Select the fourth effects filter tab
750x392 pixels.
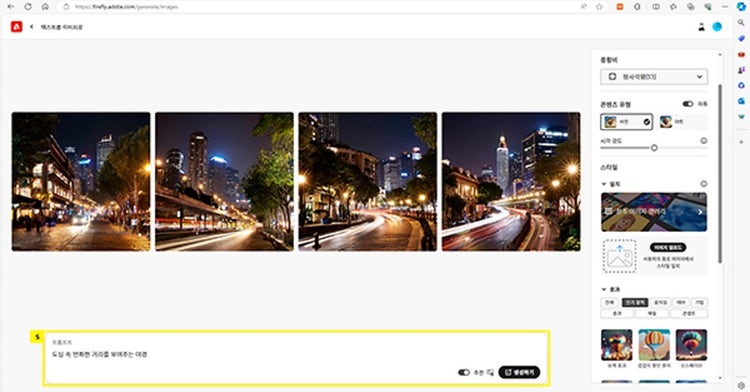pyautogui.click(x=681, y=302)
